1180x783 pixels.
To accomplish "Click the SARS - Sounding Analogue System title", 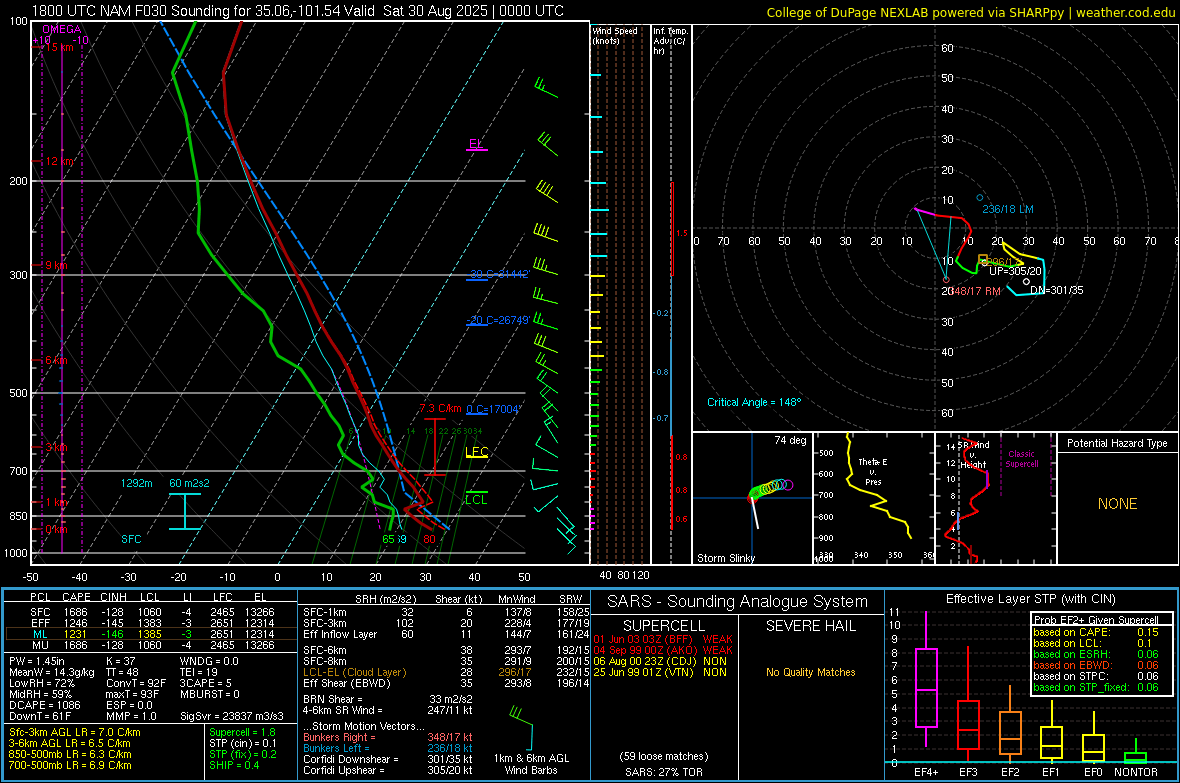I will tap(738, 602).
